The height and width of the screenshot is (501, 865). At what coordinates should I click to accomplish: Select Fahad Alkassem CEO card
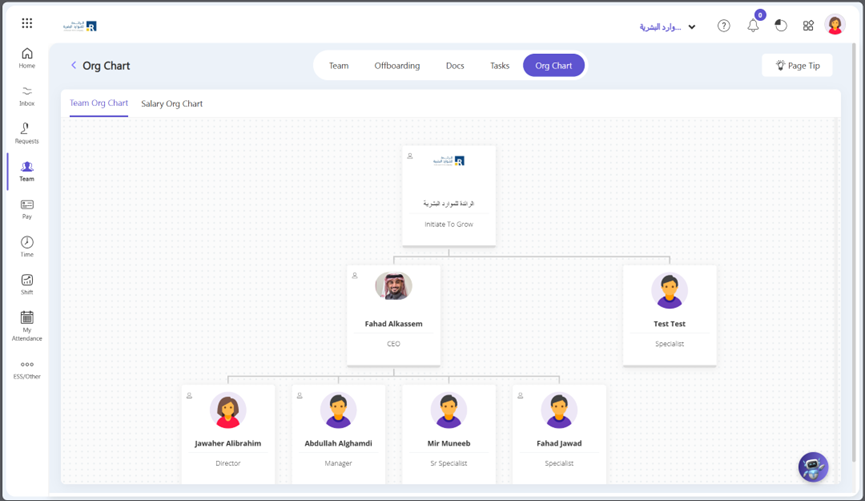pyautogui.click(x=393, y=314)
